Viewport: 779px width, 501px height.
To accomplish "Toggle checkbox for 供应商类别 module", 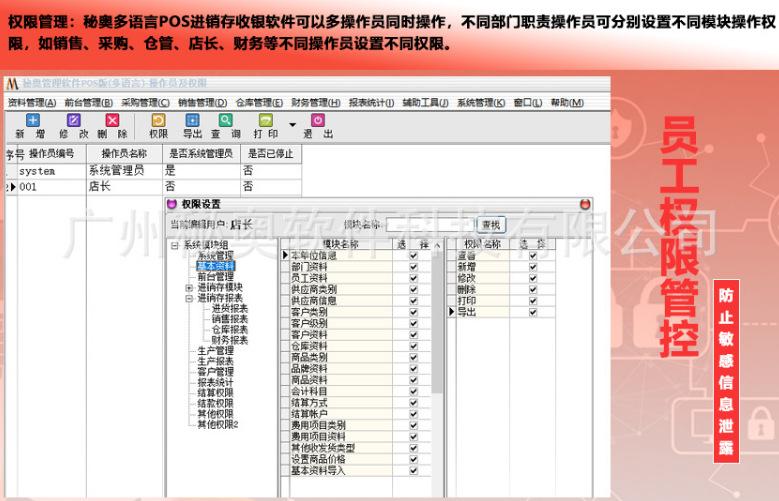I will pos(413,289).
